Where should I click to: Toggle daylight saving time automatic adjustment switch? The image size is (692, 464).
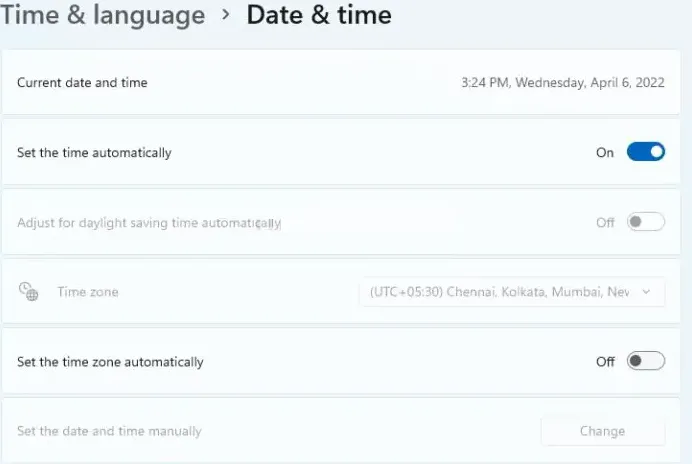645,222
